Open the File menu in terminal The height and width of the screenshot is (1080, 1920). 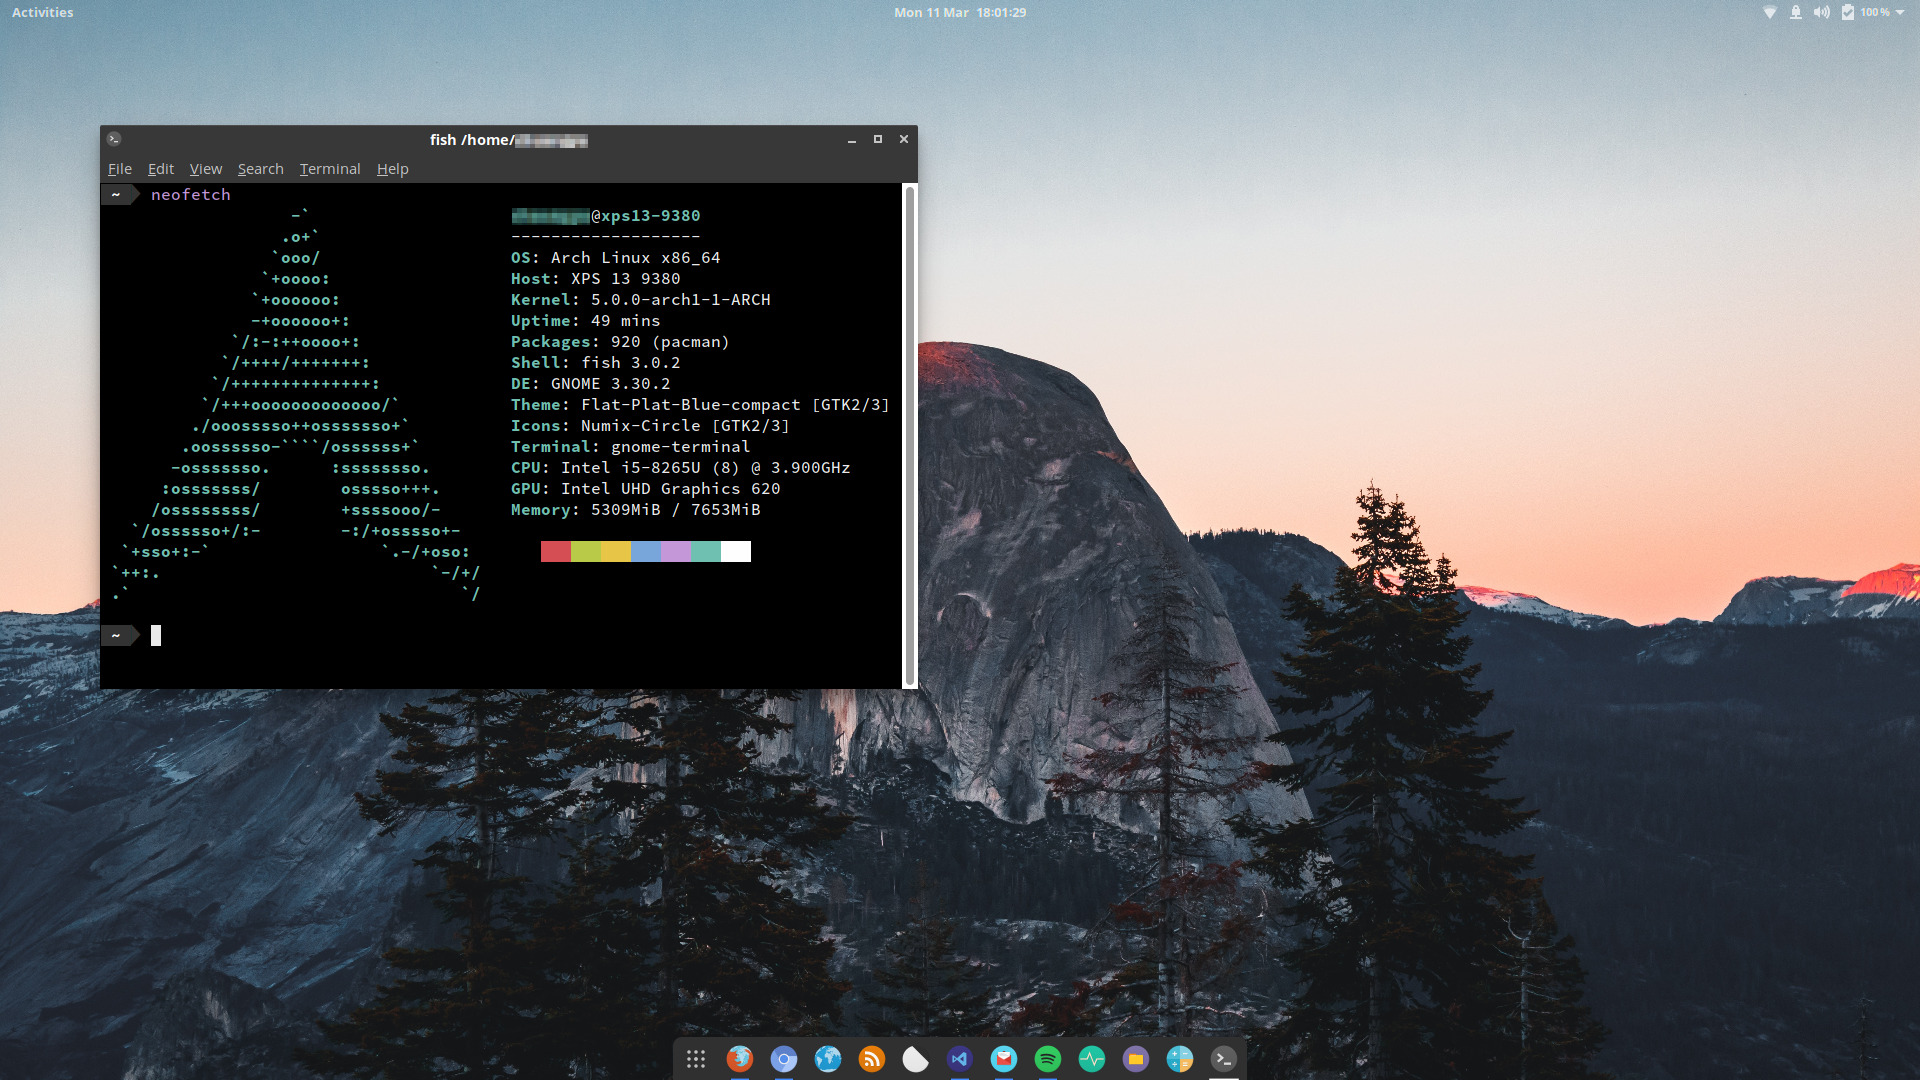tap(120, 169)
